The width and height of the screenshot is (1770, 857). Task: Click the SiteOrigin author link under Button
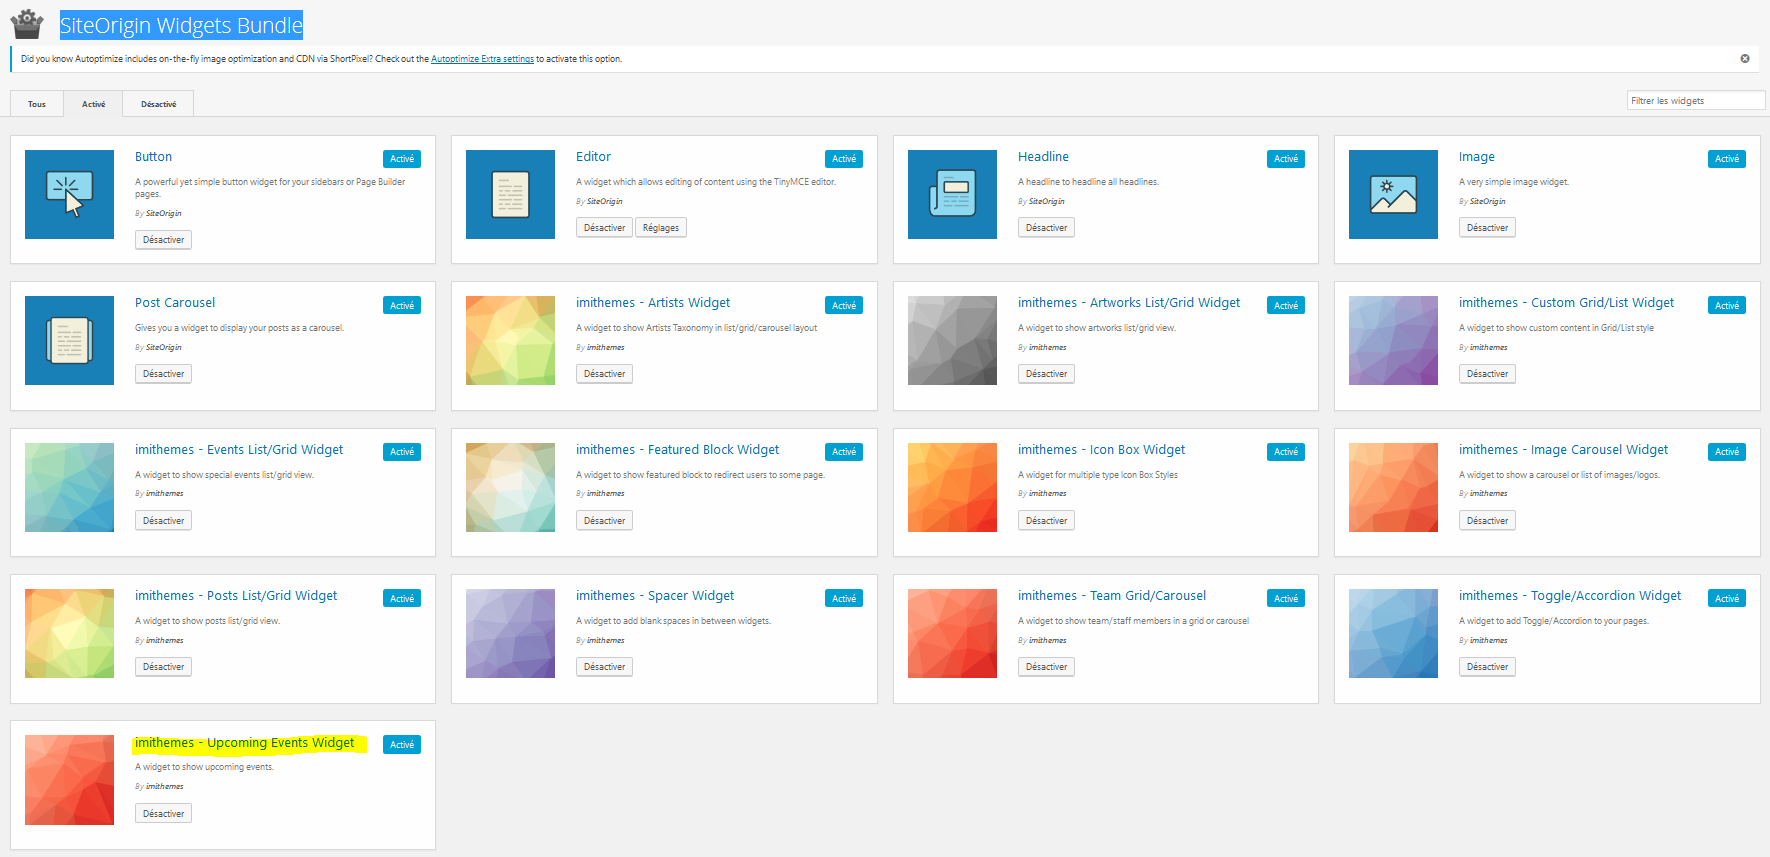click(164, 213)
